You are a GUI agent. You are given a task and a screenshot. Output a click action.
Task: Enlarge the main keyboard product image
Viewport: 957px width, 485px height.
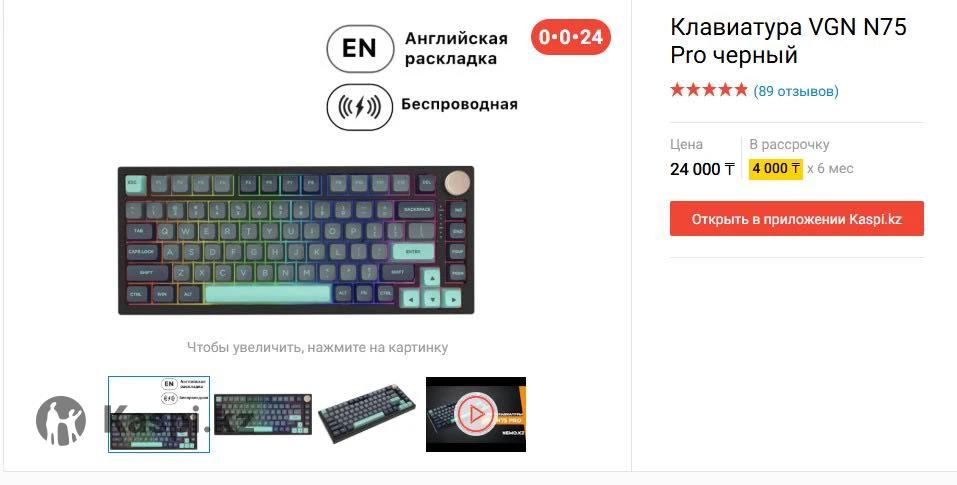(296, 240)
